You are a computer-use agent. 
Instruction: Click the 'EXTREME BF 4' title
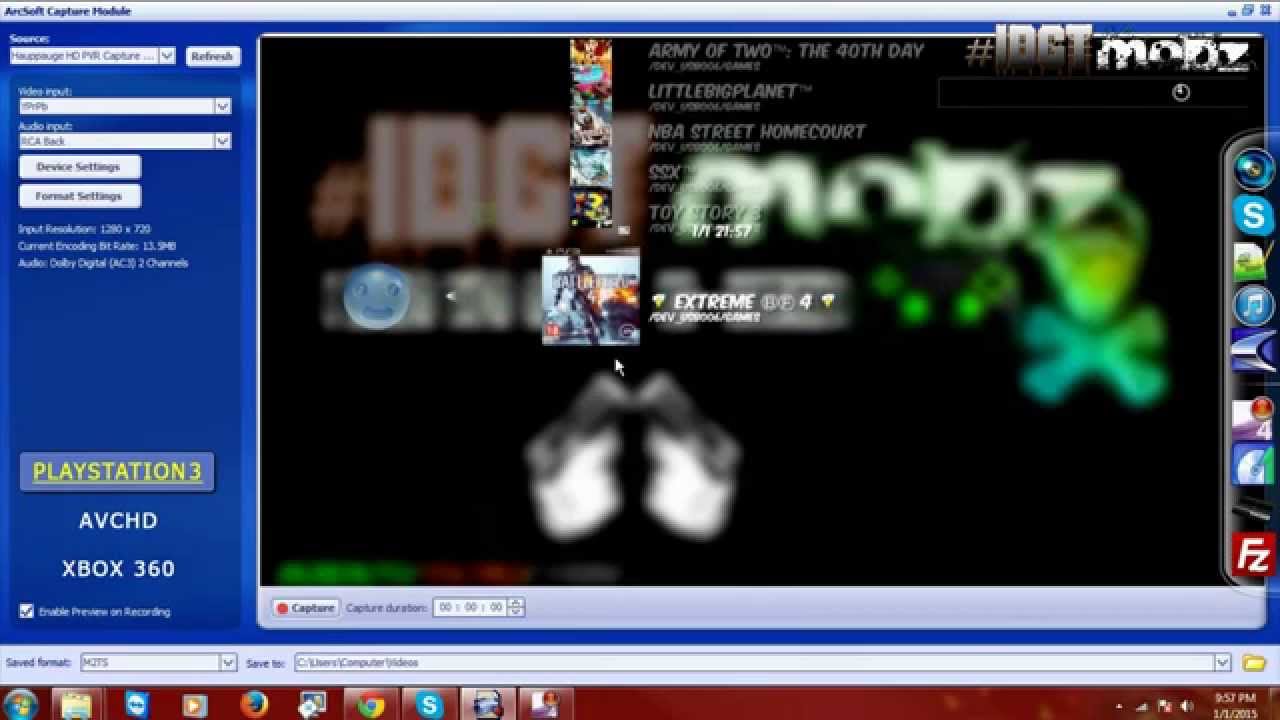[x=742, y=301]
